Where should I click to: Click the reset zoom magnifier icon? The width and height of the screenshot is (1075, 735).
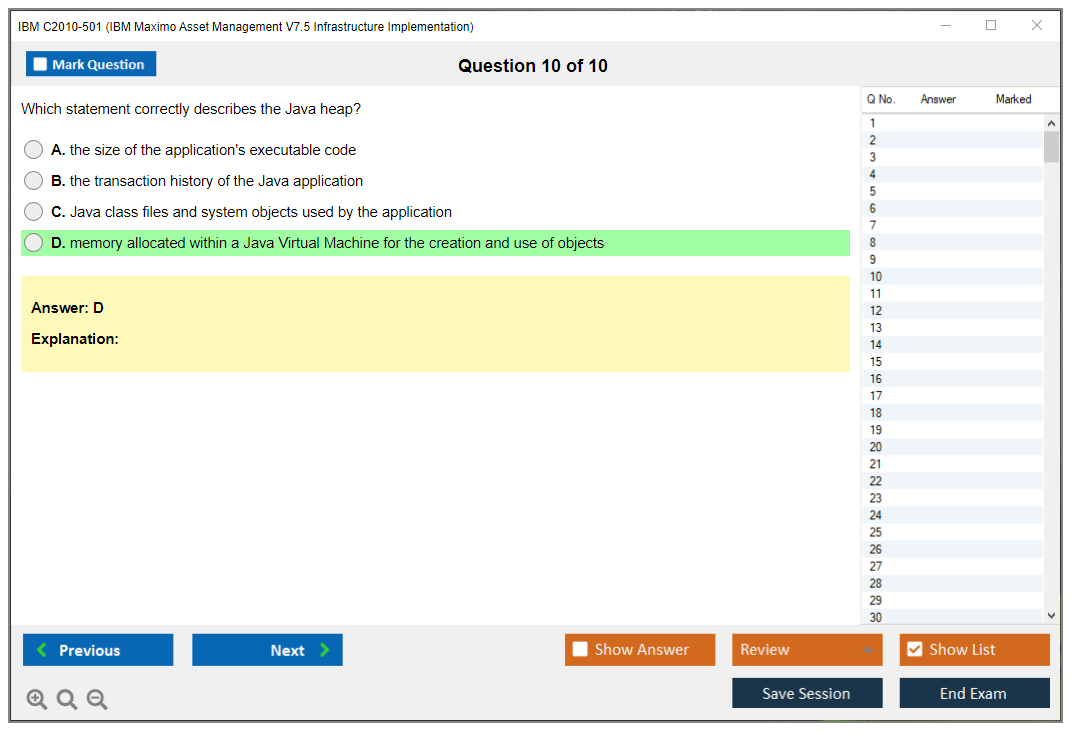(67, 700)
